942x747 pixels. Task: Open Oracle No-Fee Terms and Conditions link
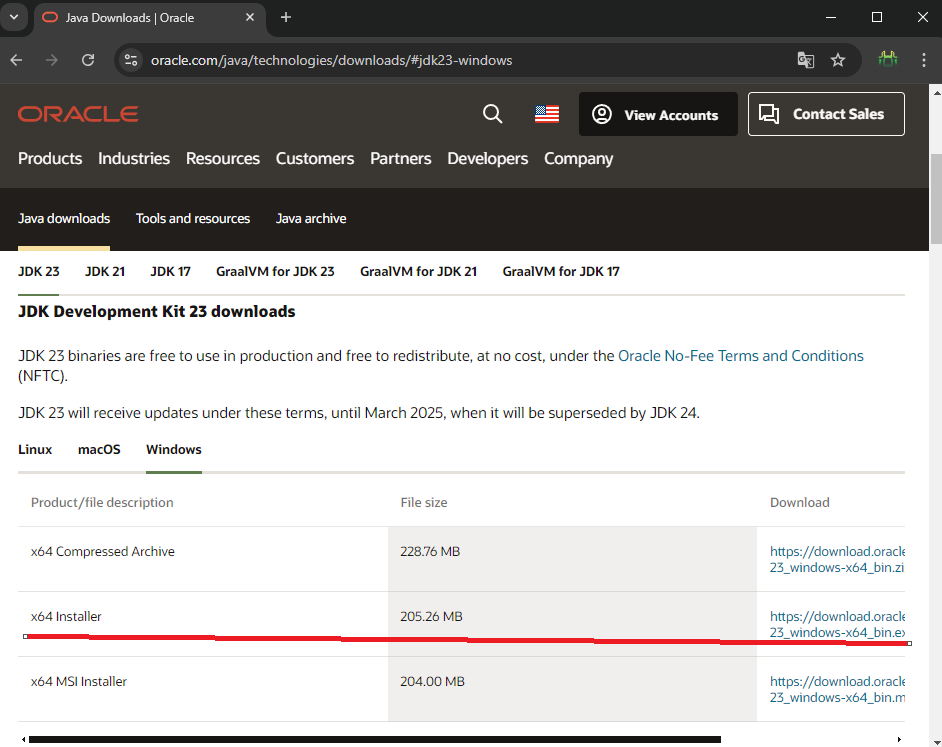741,356
